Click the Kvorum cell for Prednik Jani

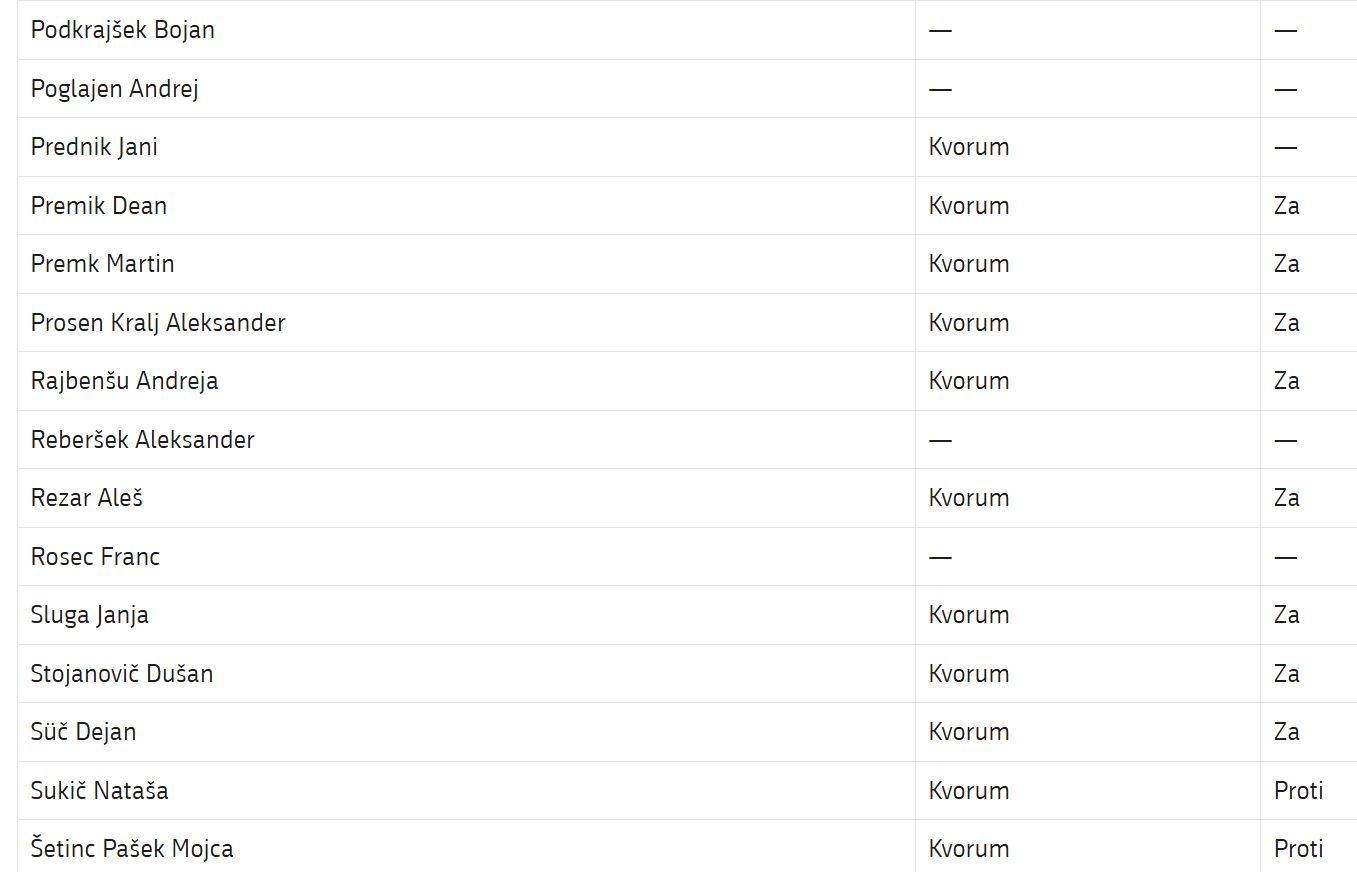pos(969,147)
